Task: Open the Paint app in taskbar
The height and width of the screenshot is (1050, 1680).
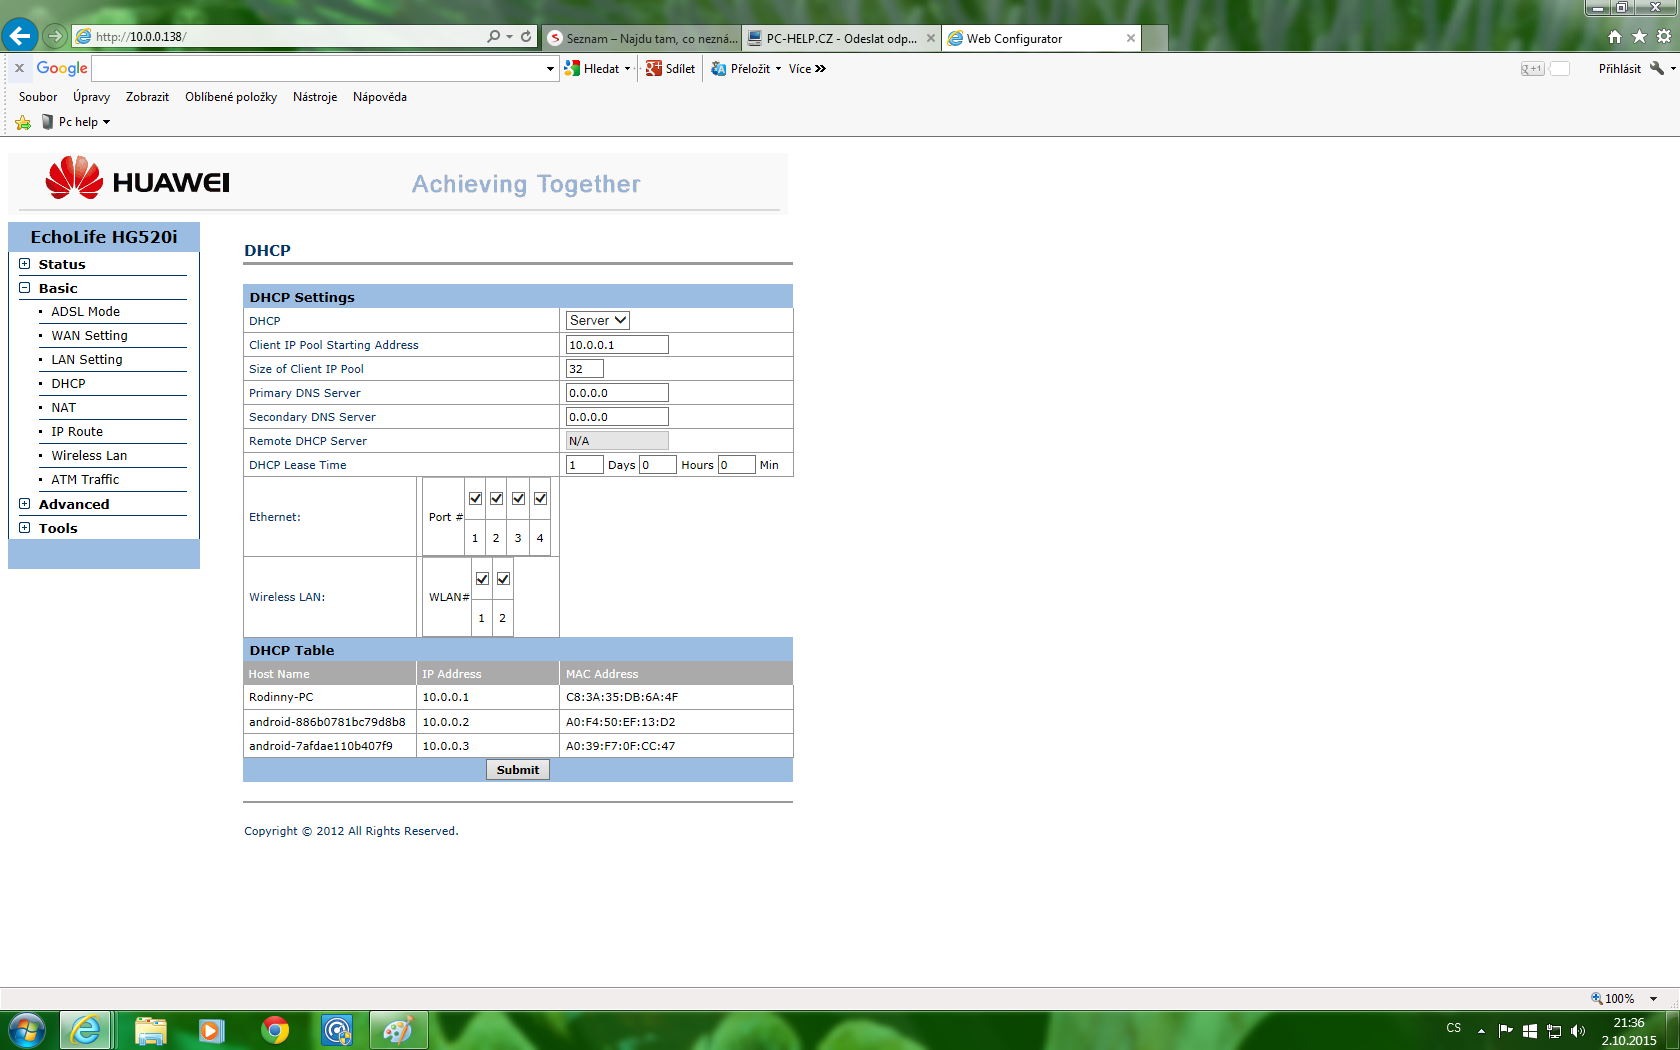Action: (x=398, y=1030)
